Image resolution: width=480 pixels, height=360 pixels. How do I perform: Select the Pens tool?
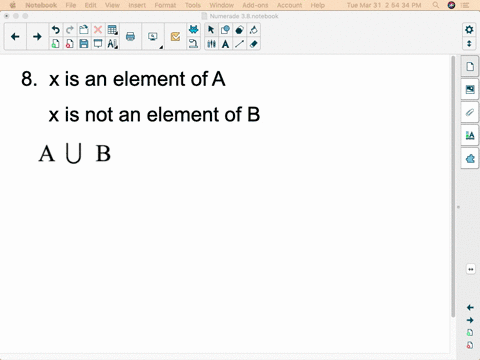tap(211, 44)
